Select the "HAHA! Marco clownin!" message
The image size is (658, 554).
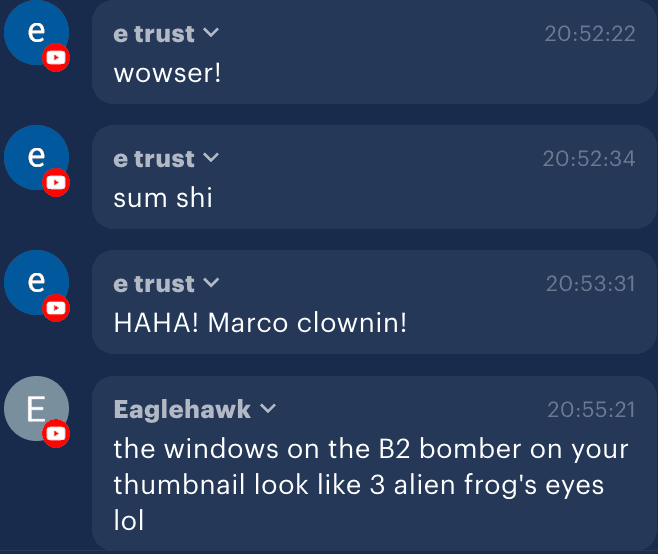[x=260, y=323]
